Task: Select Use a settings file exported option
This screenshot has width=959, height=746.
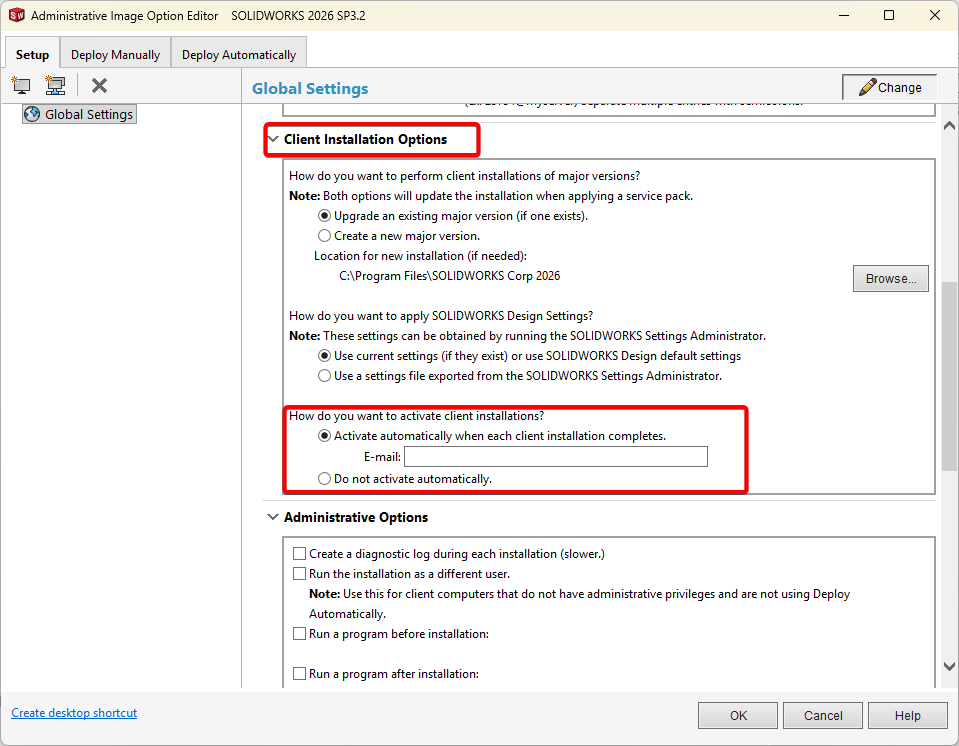Action: click(x=324, y=376)
